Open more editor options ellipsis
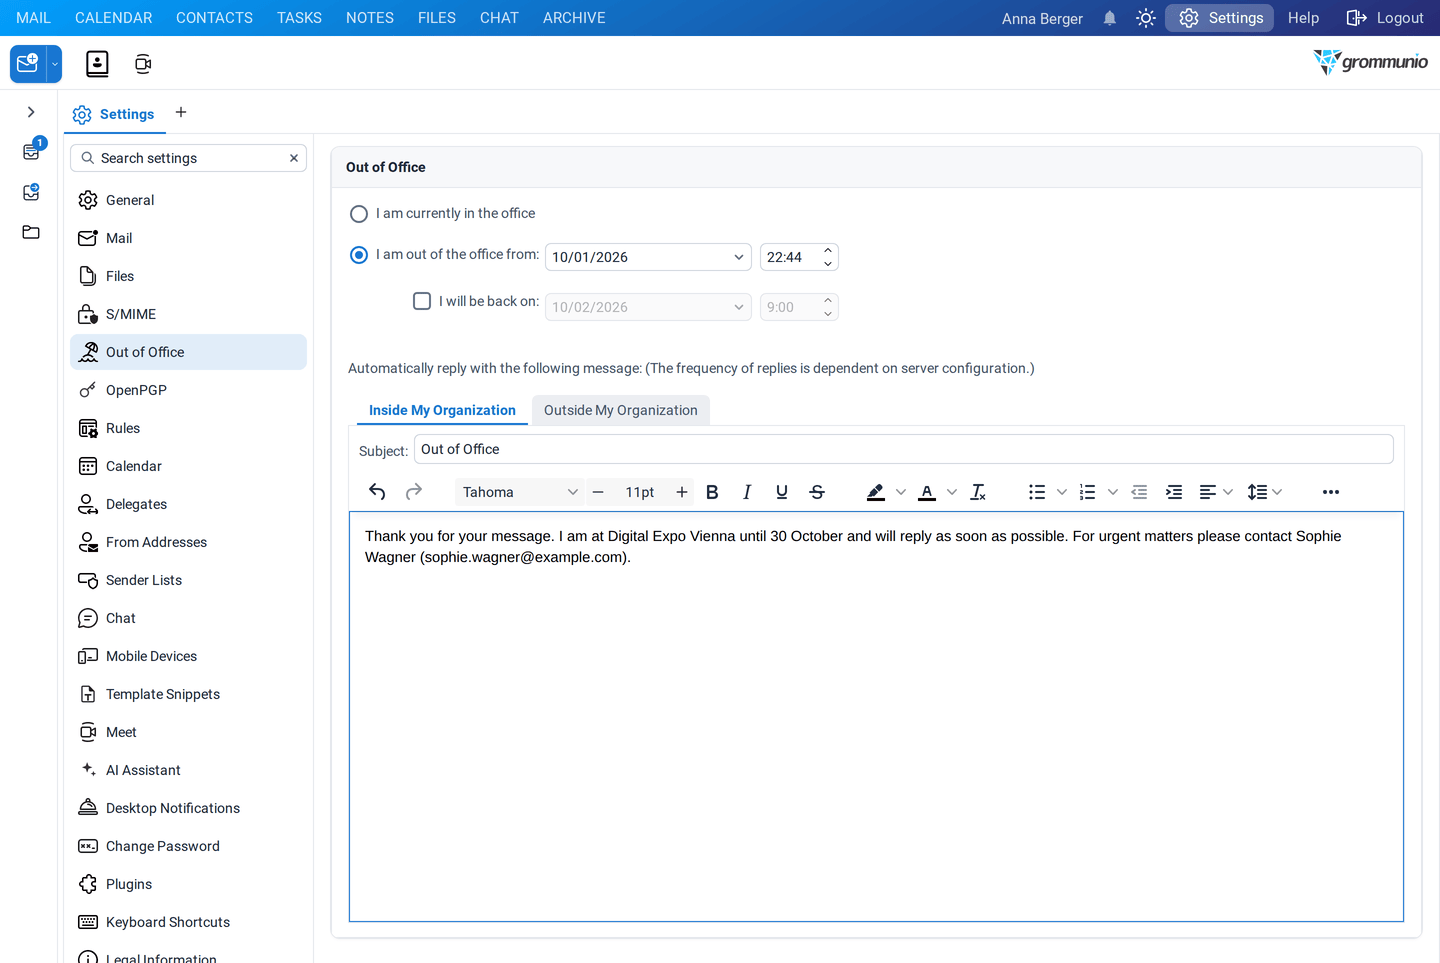This screenshot has width=1440, height=963. pyautogui.click(x=1331, y=492)
